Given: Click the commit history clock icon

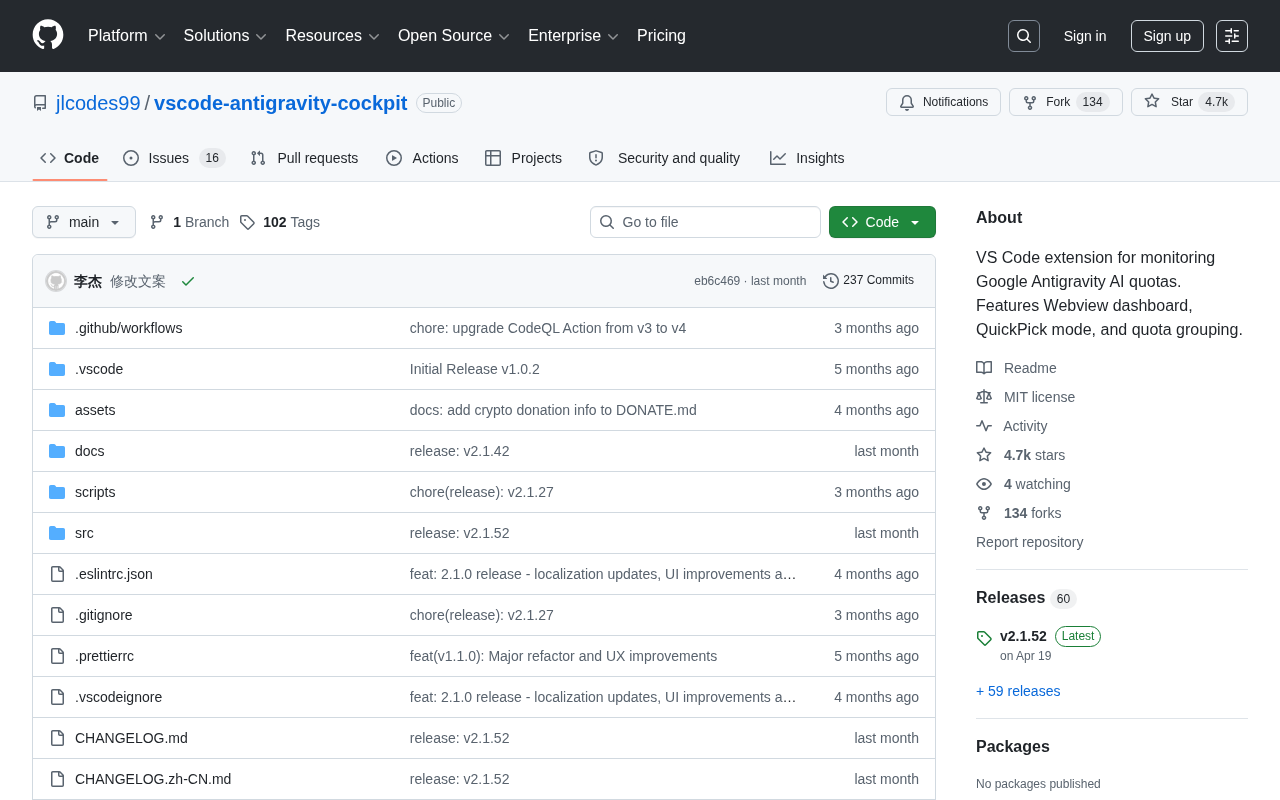Looking at the screenshot, I should point(831,281).
